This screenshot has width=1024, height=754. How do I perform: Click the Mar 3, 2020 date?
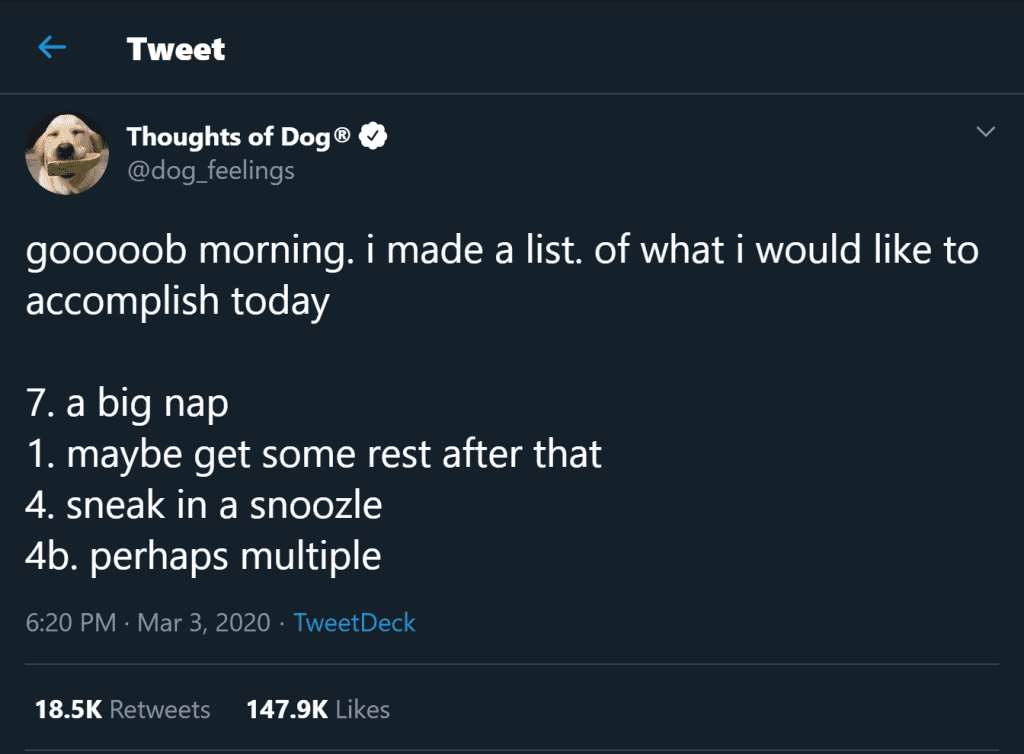pos(204,623)
